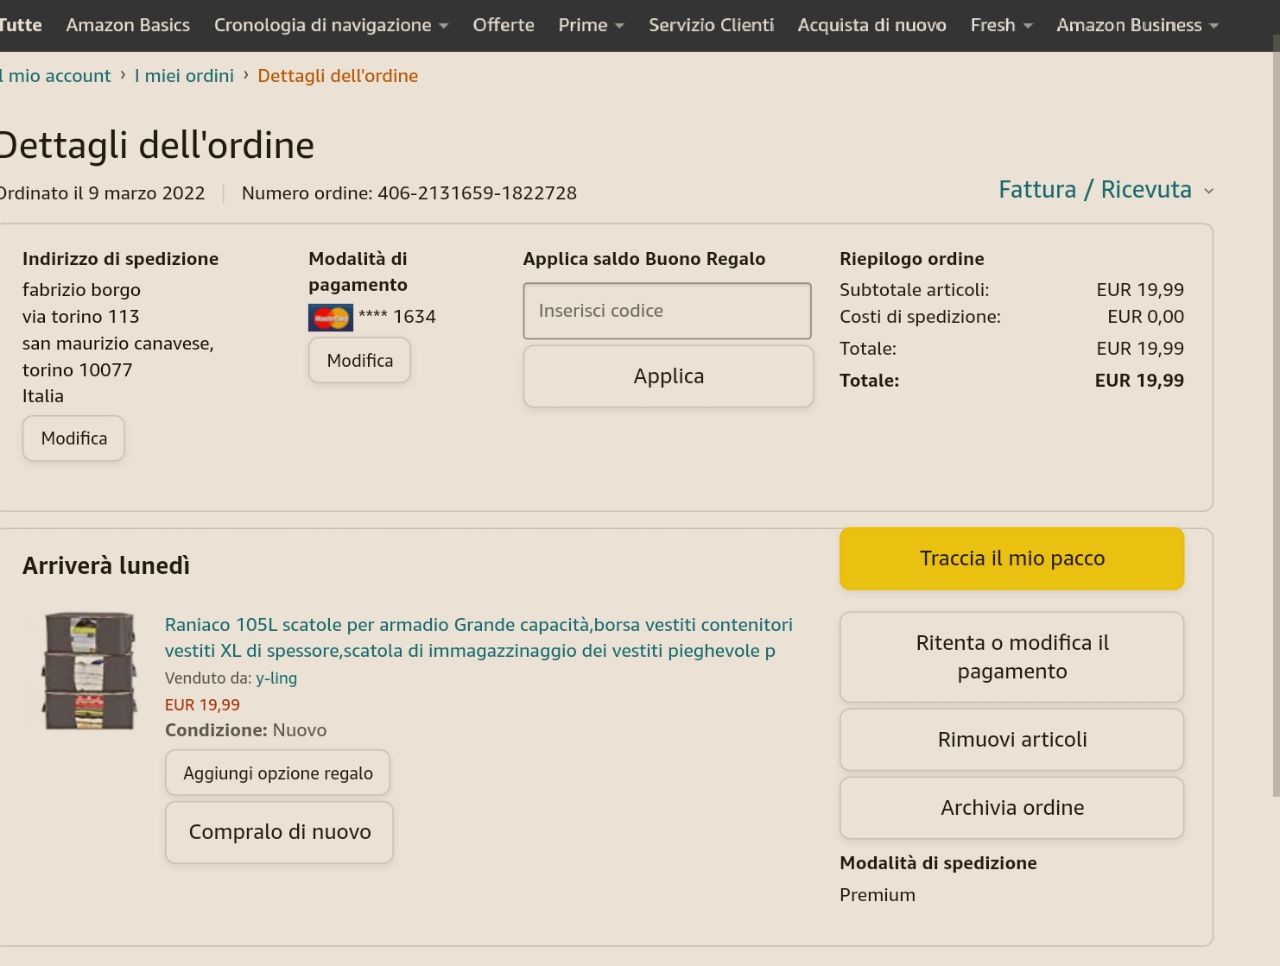Click the Rimuovi articoli button
1280x966 pixels.
1011,740
